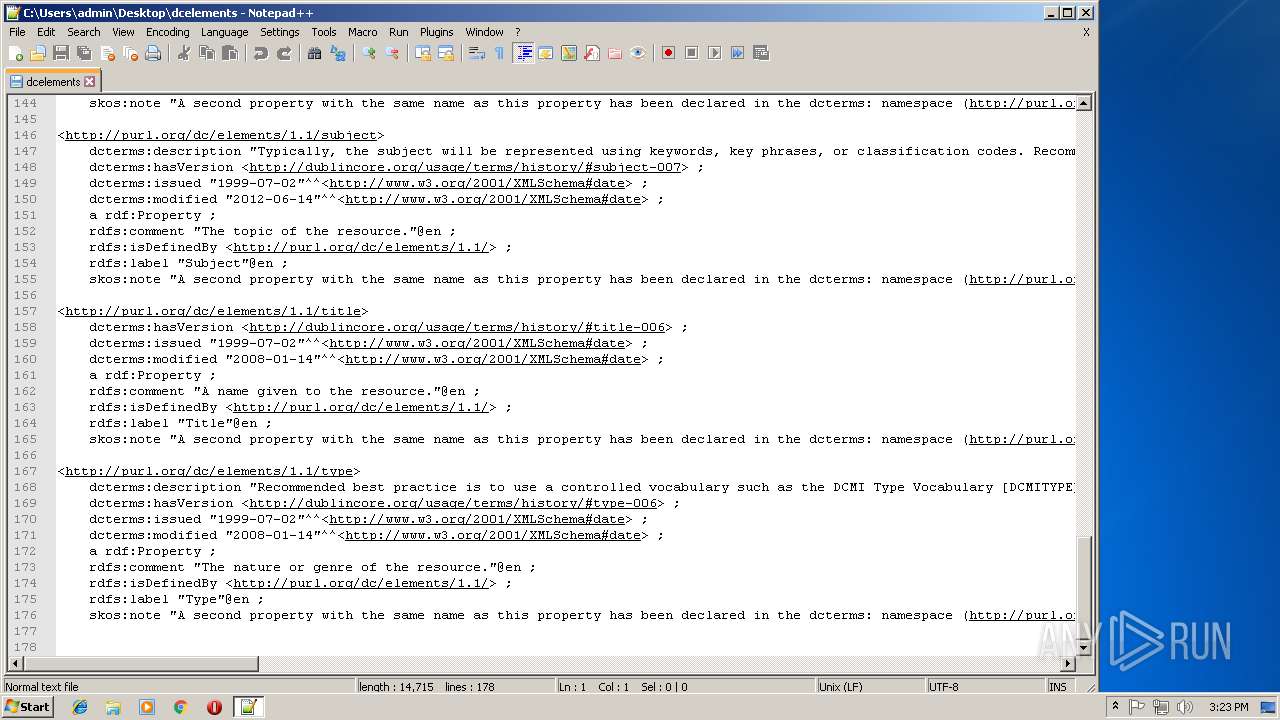Viewport: 1280px width, 720px height.
Task: Open the Replace dialog toolbar icon
Action: pyautogui.click(x=338, y=53)
